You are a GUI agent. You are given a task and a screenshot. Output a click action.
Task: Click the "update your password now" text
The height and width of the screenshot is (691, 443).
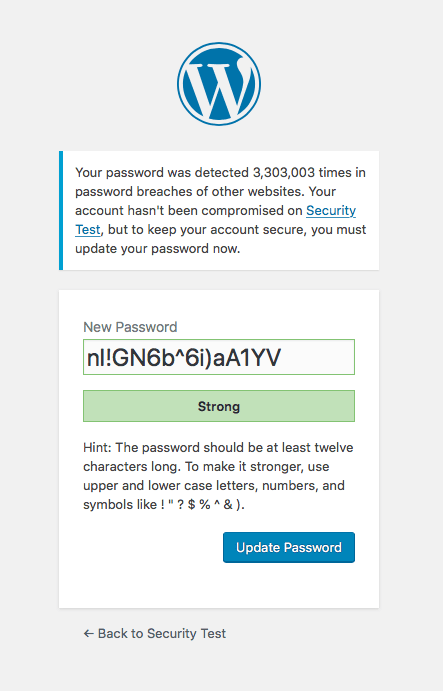[x=157, y=249]
